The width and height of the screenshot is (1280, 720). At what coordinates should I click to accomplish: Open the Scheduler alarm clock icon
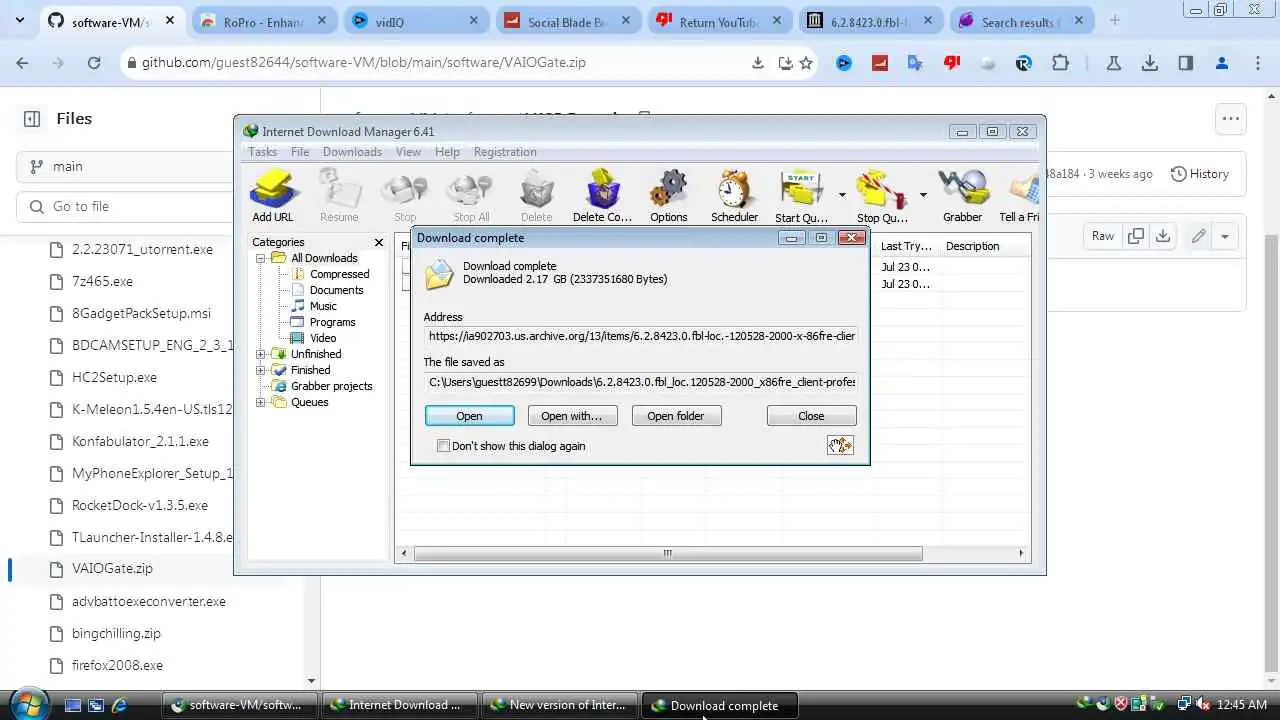click(x=734, y=196)
